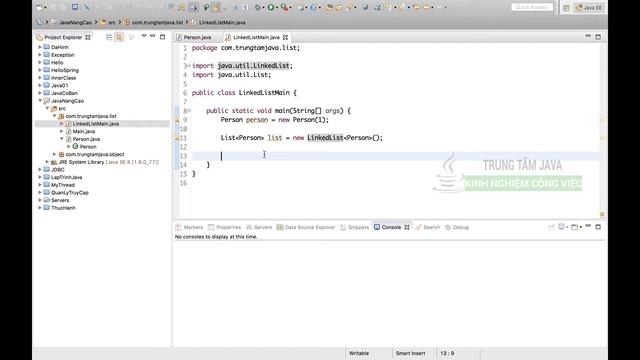
Task: Click Collapse All in Project Explorer
Action: (109, 37)
